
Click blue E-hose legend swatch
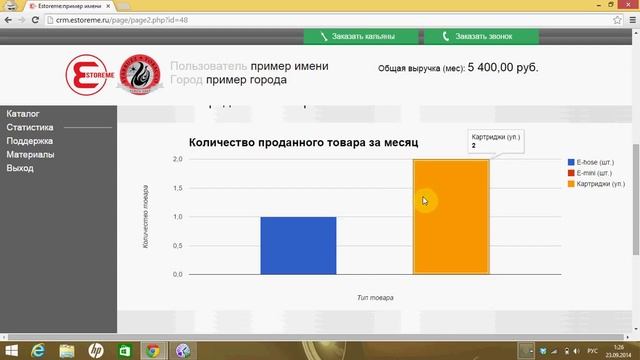571,162
